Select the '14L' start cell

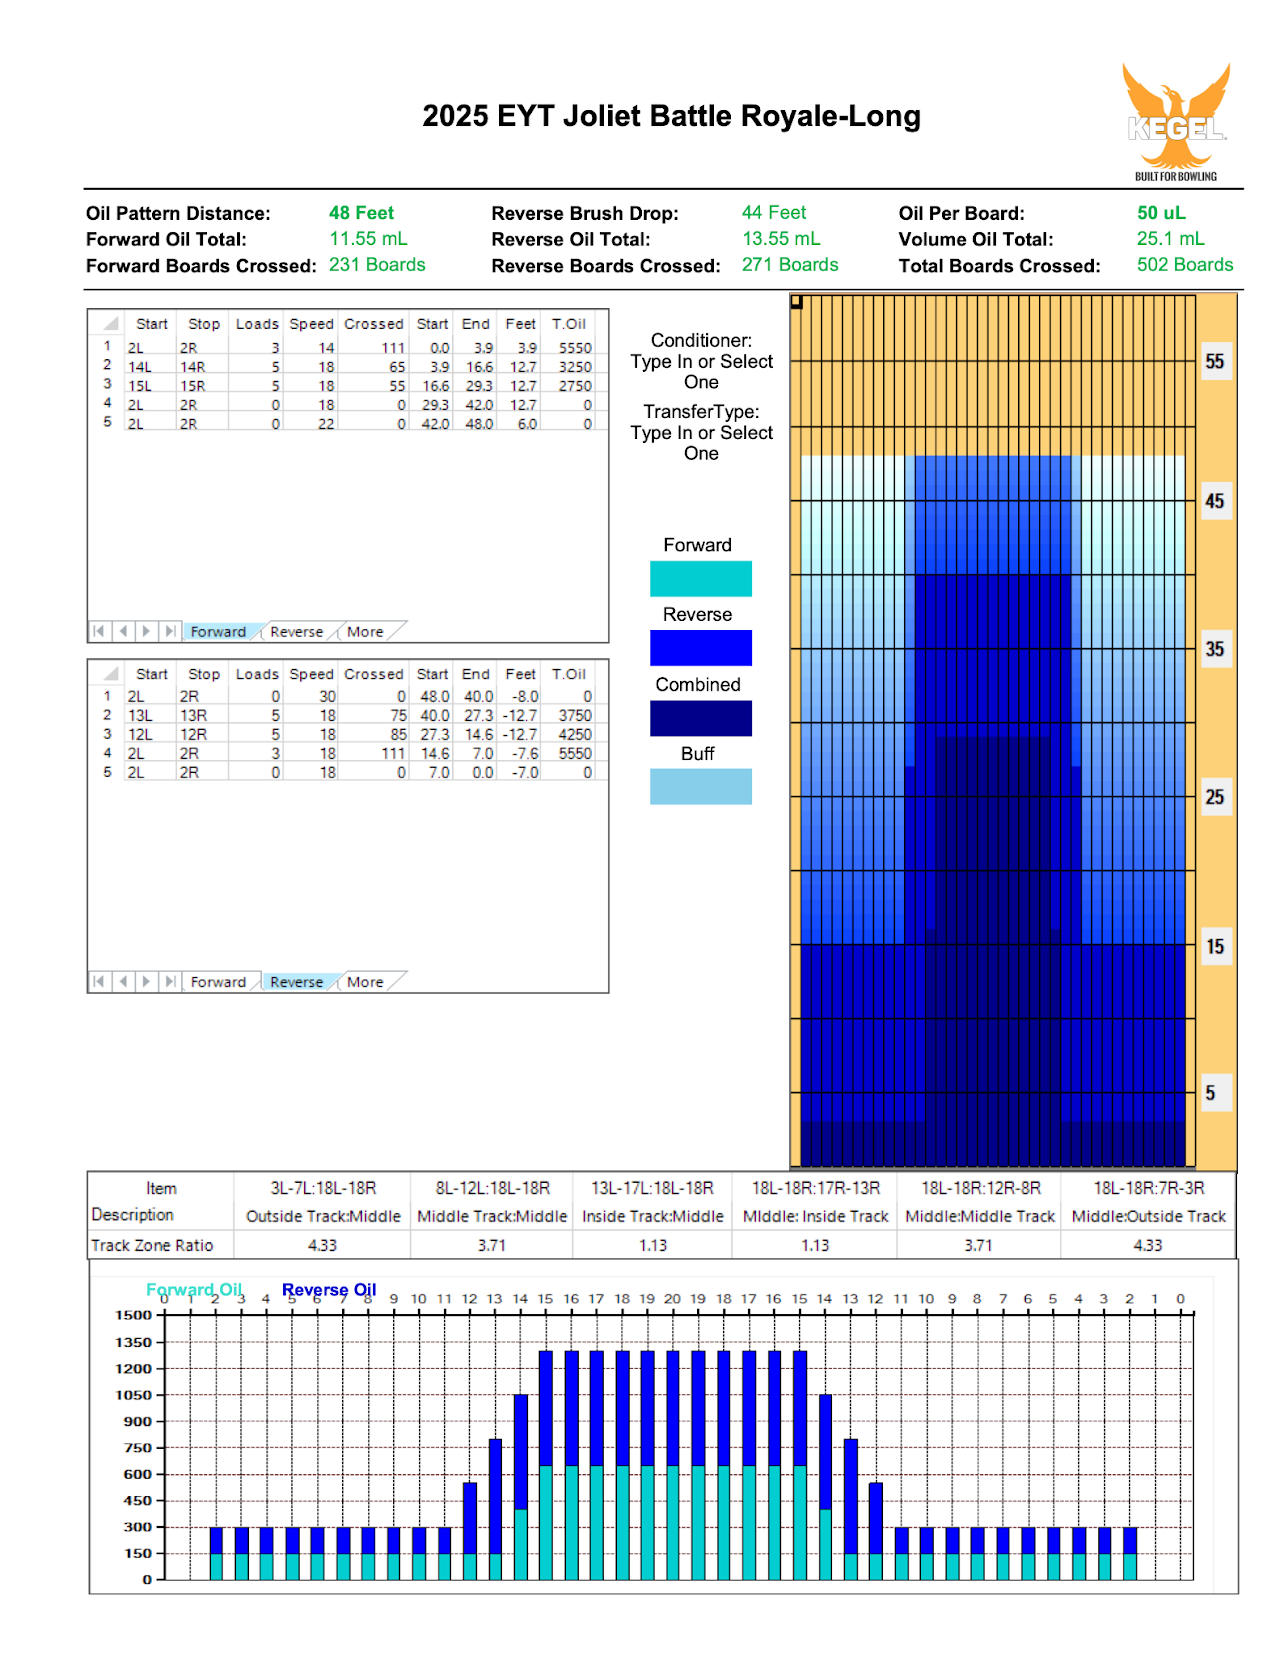coord(149,367)
